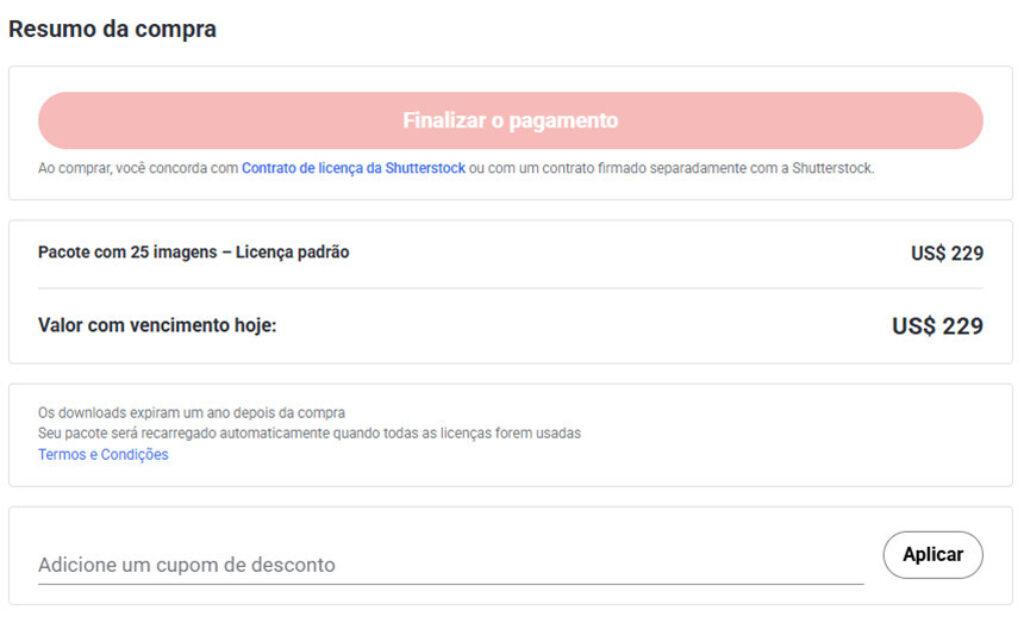Open the Termos e Condições link
The width and height of the screenshot is (1024, 635).
click(103, 455)
